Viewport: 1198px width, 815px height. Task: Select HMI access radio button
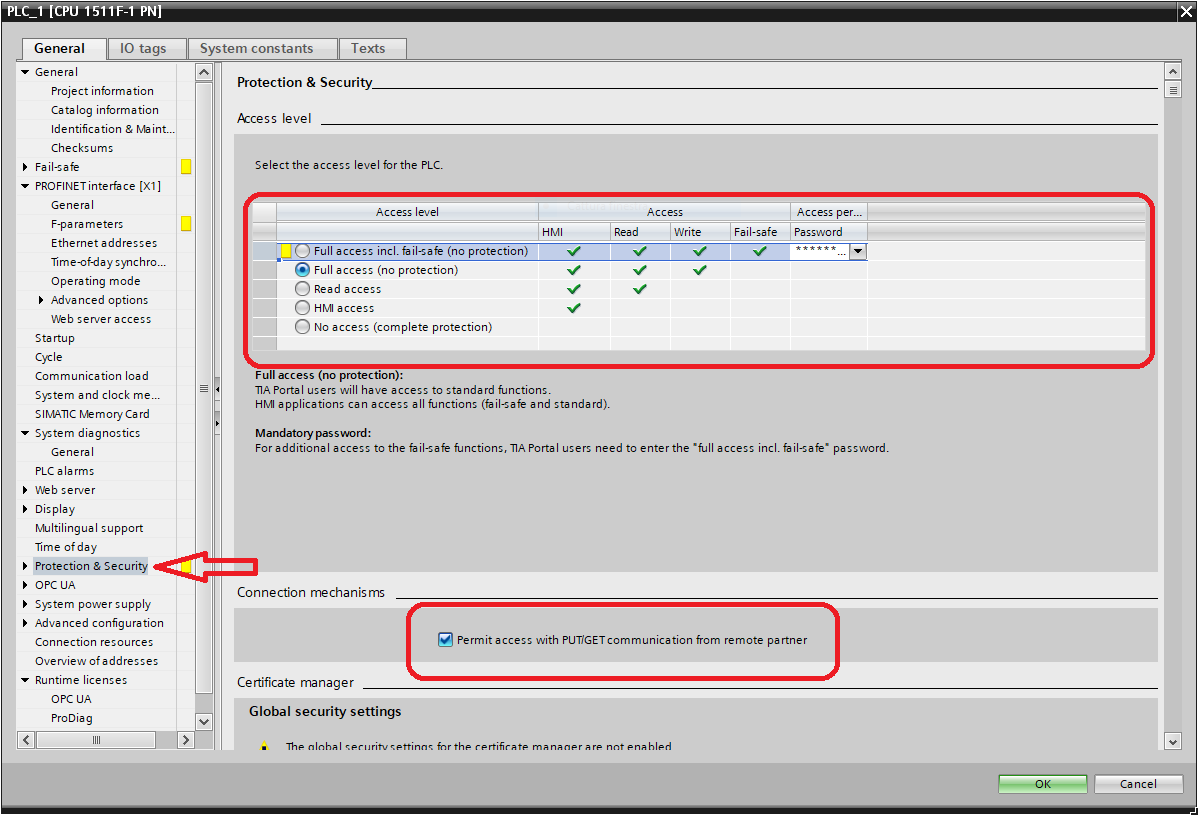click(303, 308)
